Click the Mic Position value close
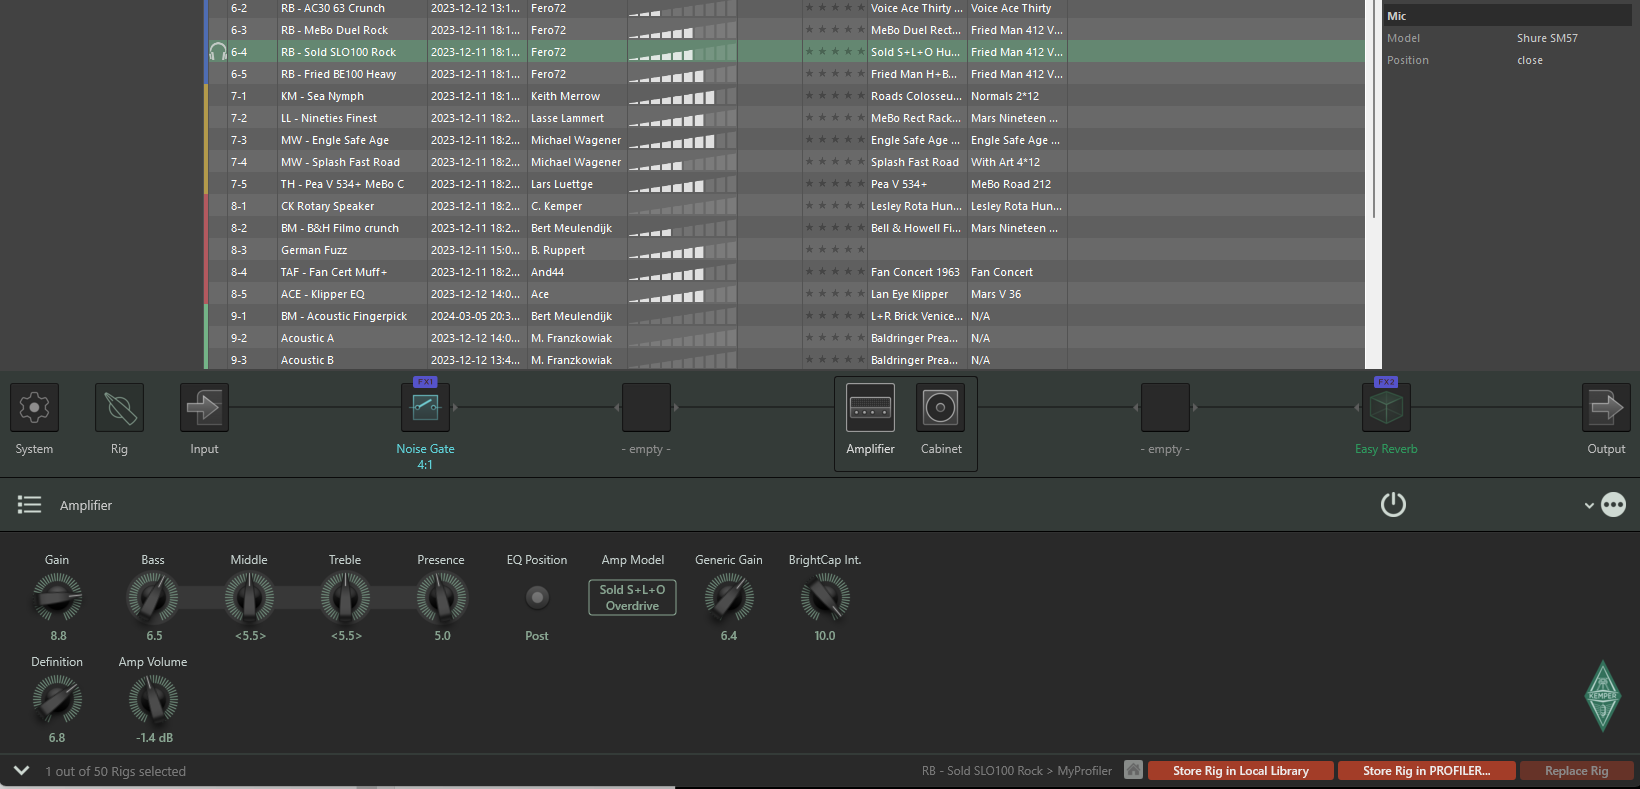This screenshot has height=789, width=1640. [1530, 60]
